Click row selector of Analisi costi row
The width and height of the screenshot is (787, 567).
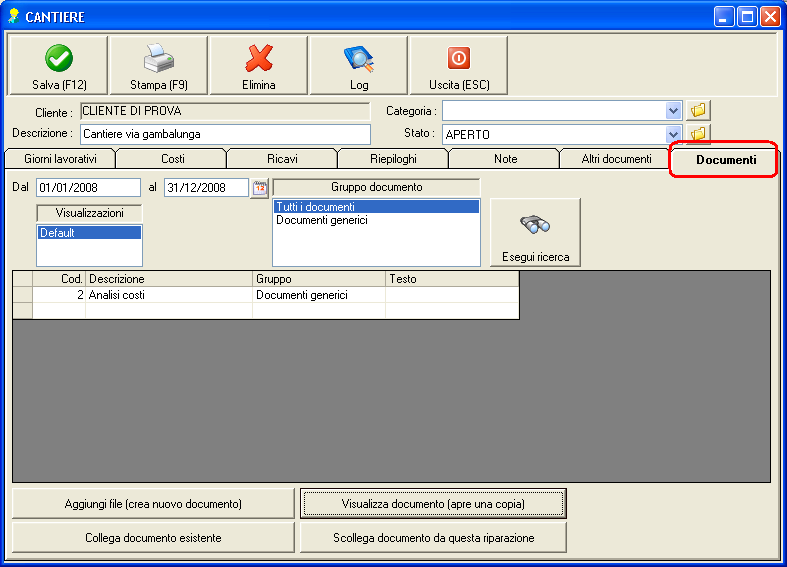pyautogui.click(x=23, y=295)
